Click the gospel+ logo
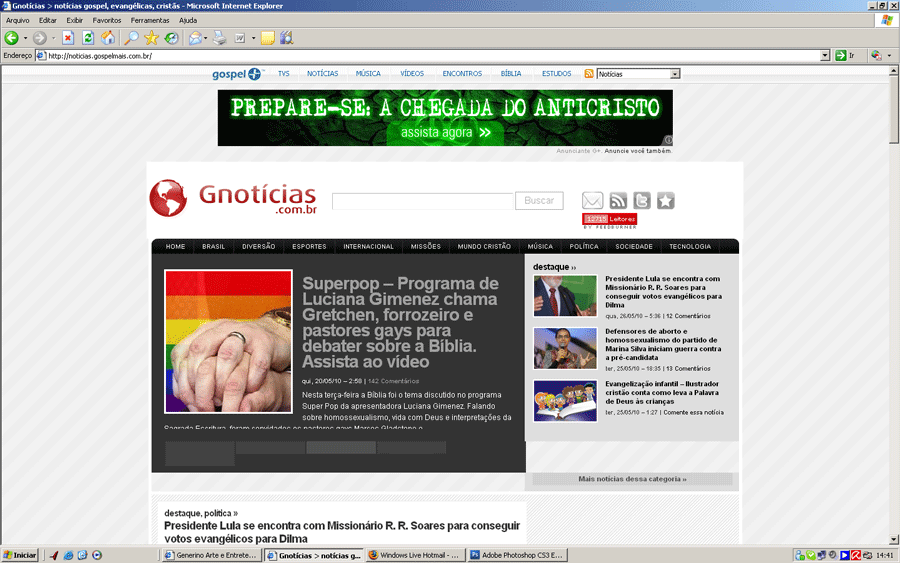The width and height of the screenshot is (900, 563). [236, 74]
